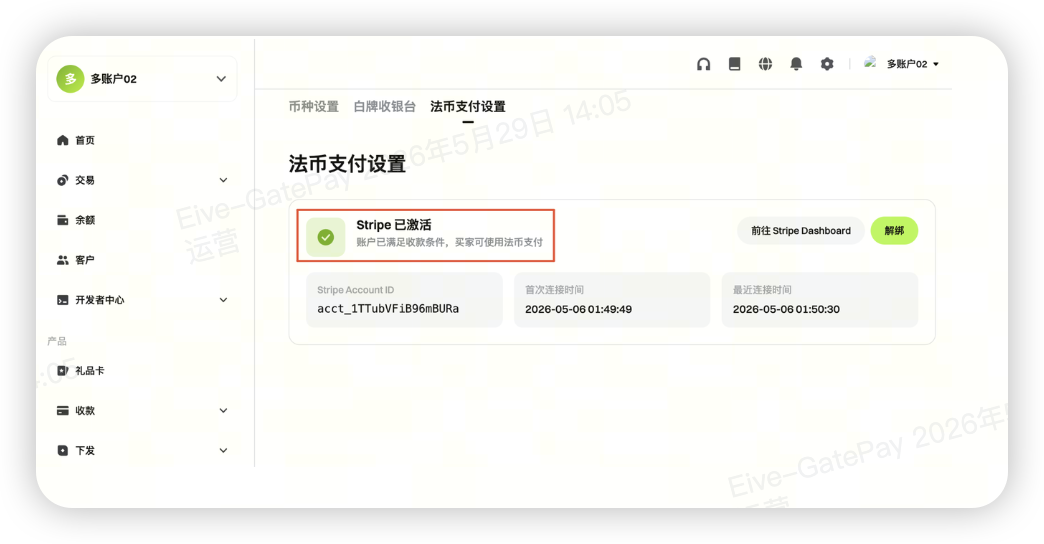The height and width of the screenshot is (544, 1044).
Task: Open notifications bell icon
Action: tap(796, 64)
